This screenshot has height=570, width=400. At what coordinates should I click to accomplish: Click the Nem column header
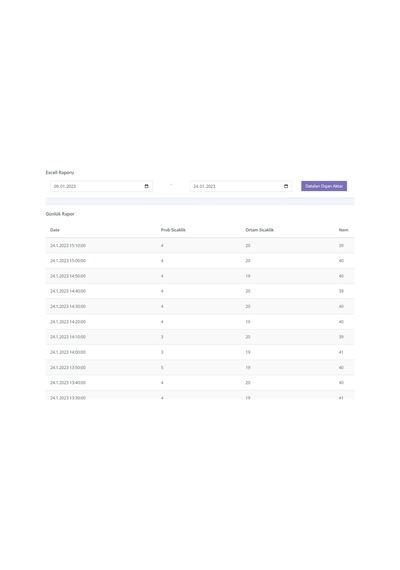[343, 230]
